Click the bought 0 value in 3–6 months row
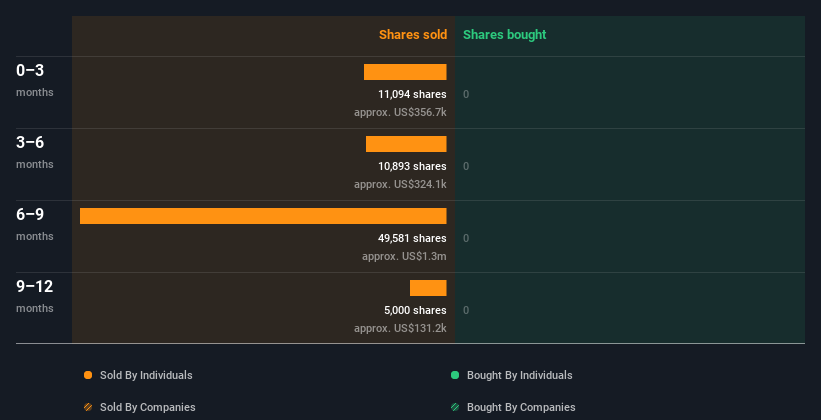Image resolution: width=821 pixels, height=420 pixels. tap(466, 166)
